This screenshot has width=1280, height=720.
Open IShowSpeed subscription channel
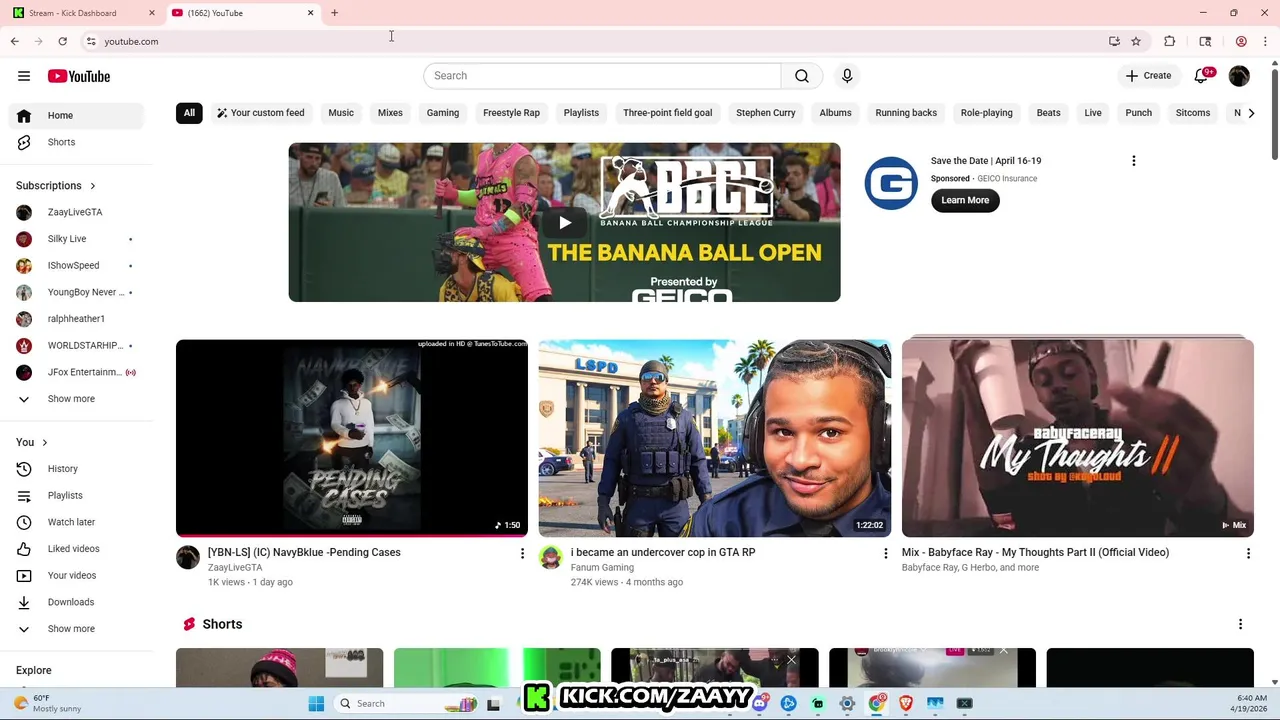point(75,266)
